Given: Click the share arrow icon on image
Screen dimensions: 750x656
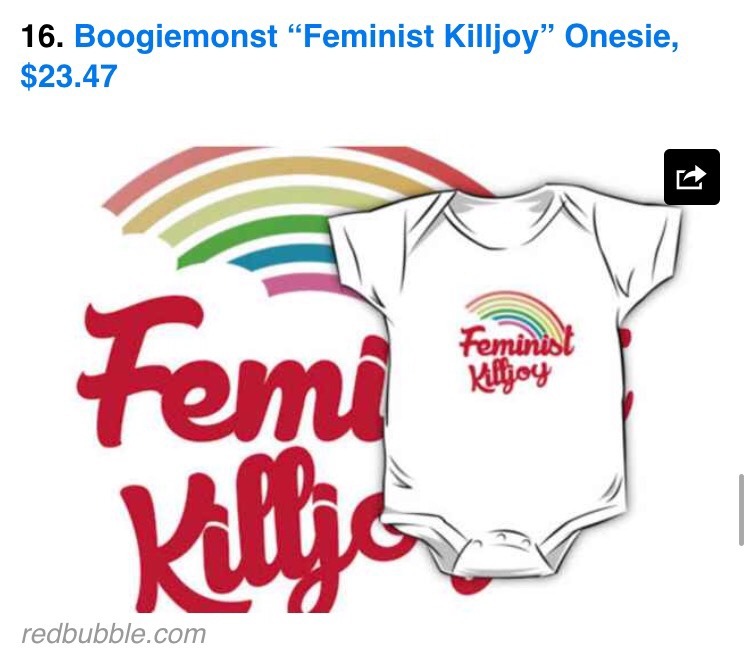Looking at the screenshot, I should point(691,177).
